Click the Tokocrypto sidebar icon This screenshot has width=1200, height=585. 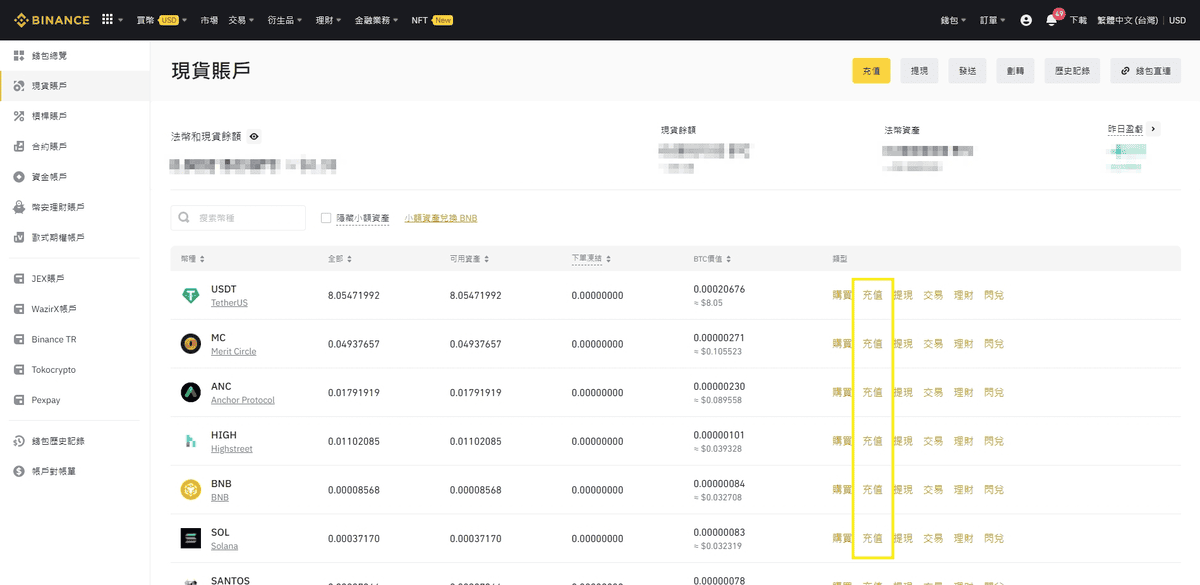click(19, 370)
